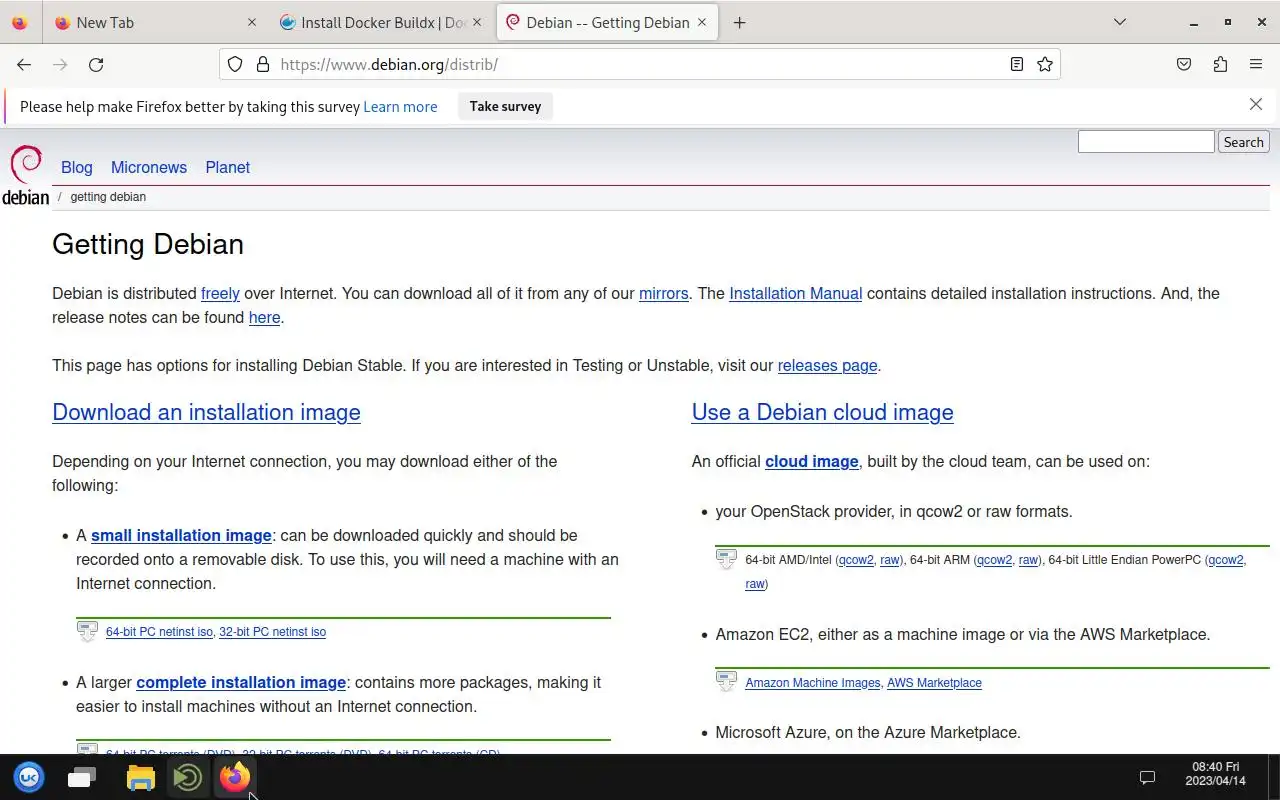Download 64-bit PC netinst iso
The image size is (1280, 800).
tap(159, 632)
